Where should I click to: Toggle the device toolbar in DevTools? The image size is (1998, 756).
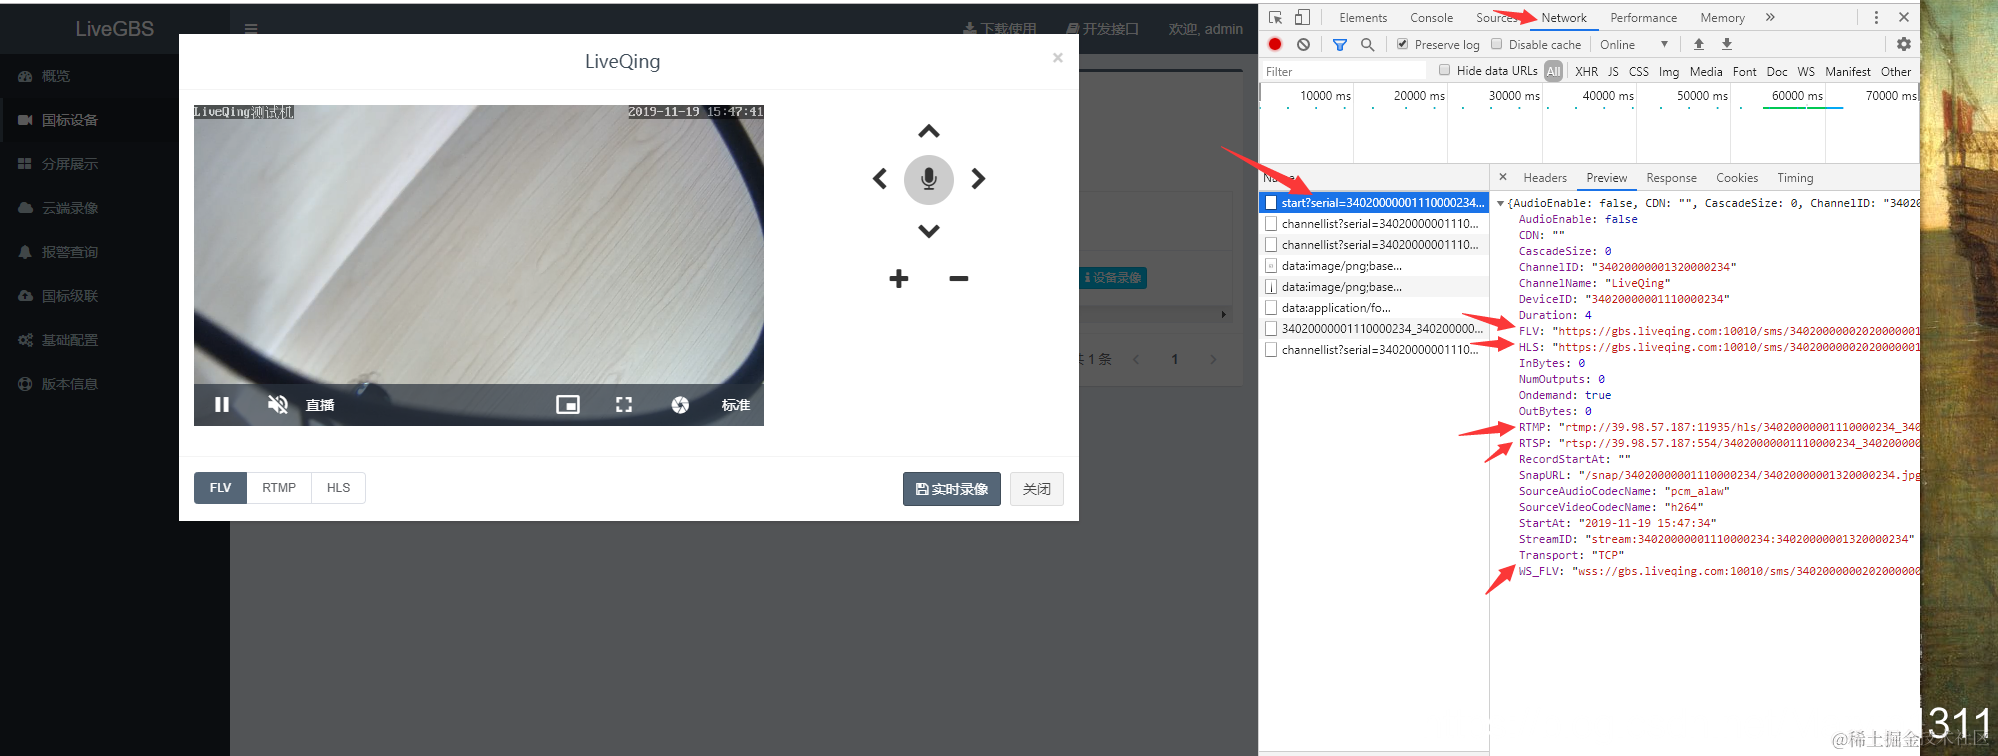pos(1302,17)
